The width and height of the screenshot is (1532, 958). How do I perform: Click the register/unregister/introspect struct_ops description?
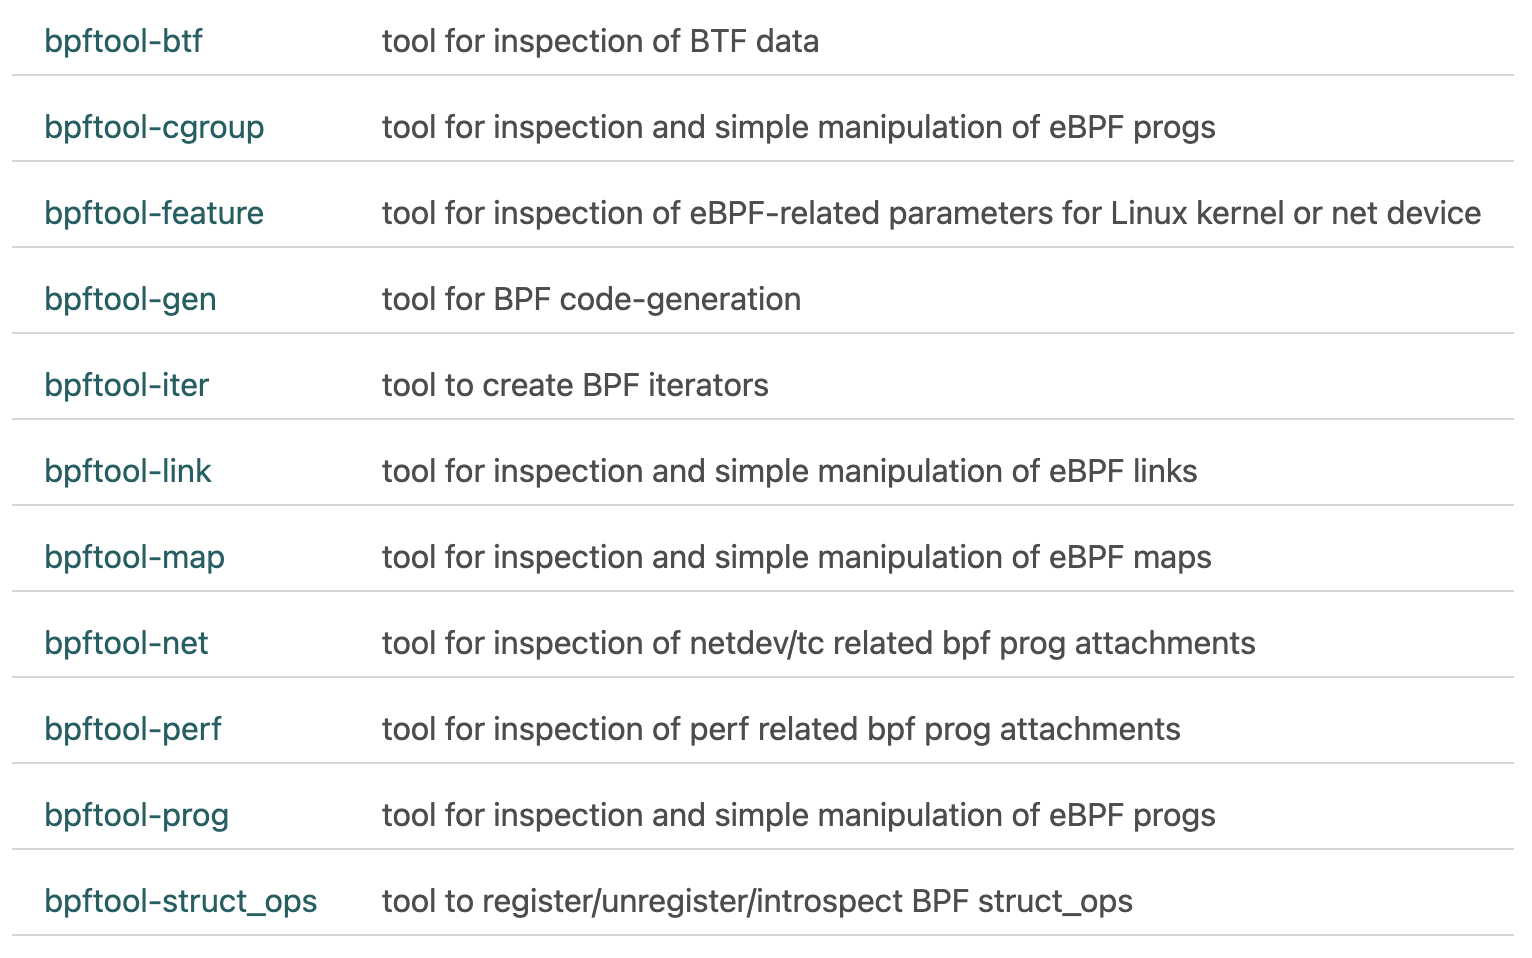[757, 901]
